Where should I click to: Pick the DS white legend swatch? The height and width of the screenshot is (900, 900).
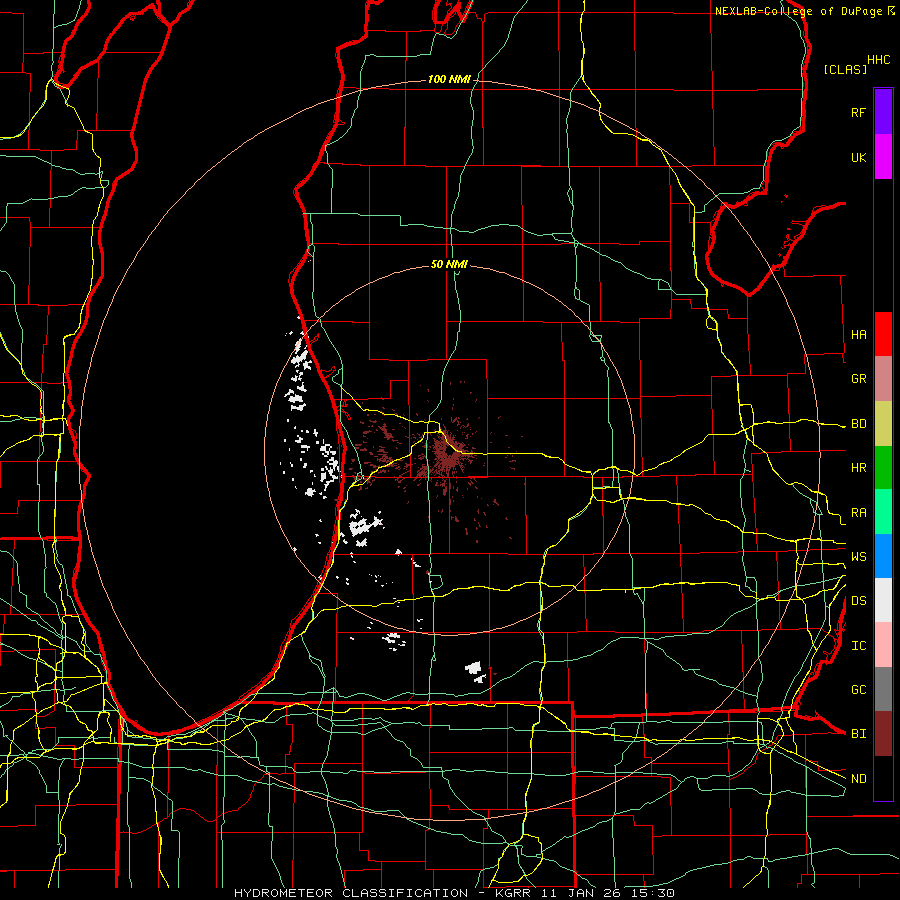click(x=883, y=600)
